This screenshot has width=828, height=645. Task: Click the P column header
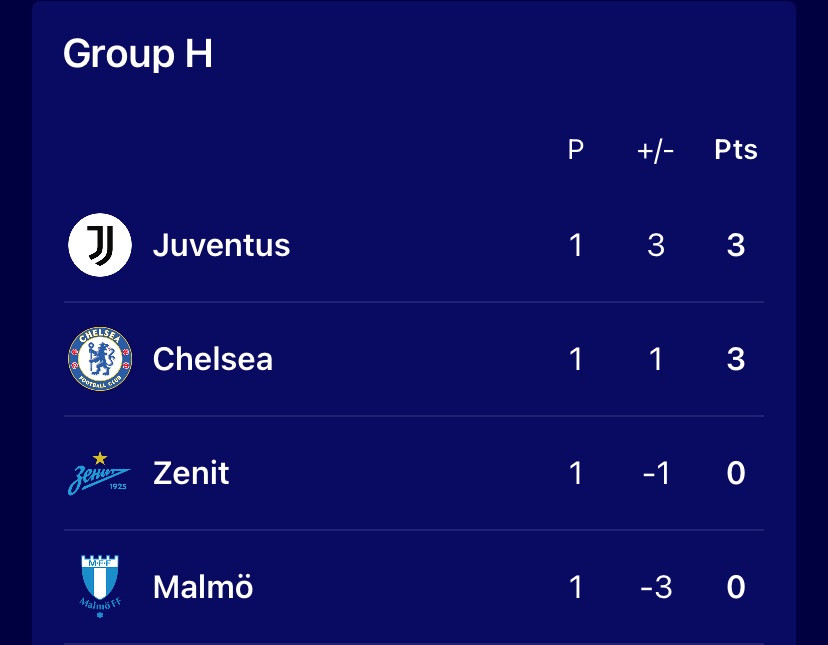tap(576, 149)
